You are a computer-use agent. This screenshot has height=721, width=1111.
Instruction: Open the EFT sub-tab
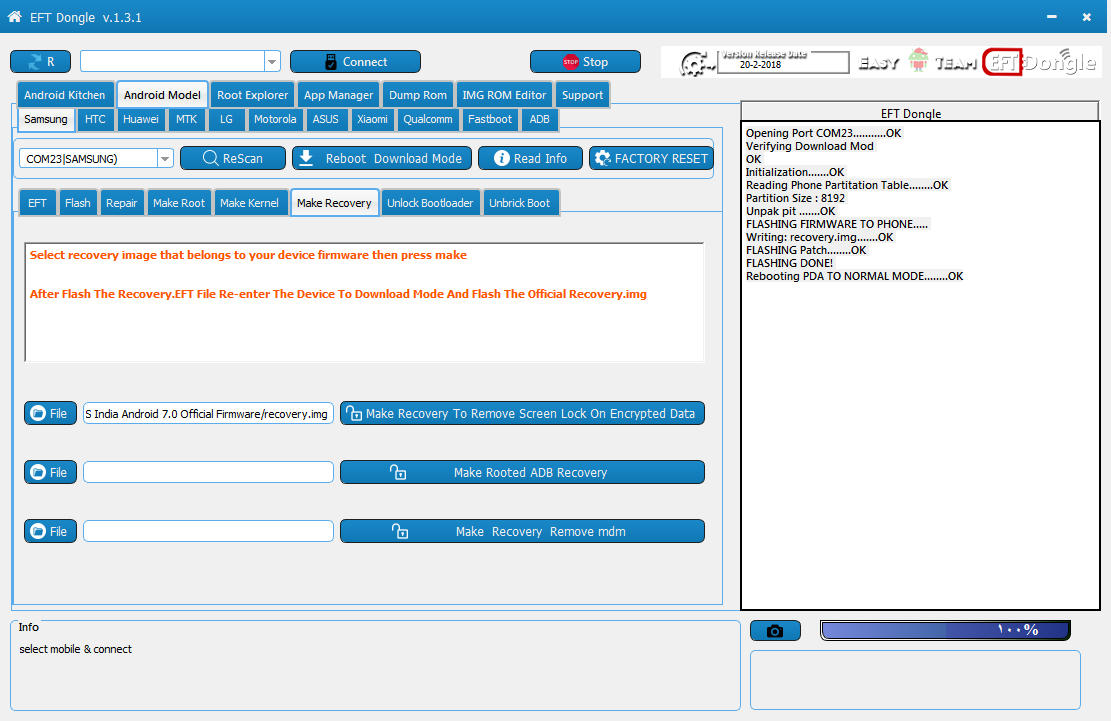(x=38, y=203)
